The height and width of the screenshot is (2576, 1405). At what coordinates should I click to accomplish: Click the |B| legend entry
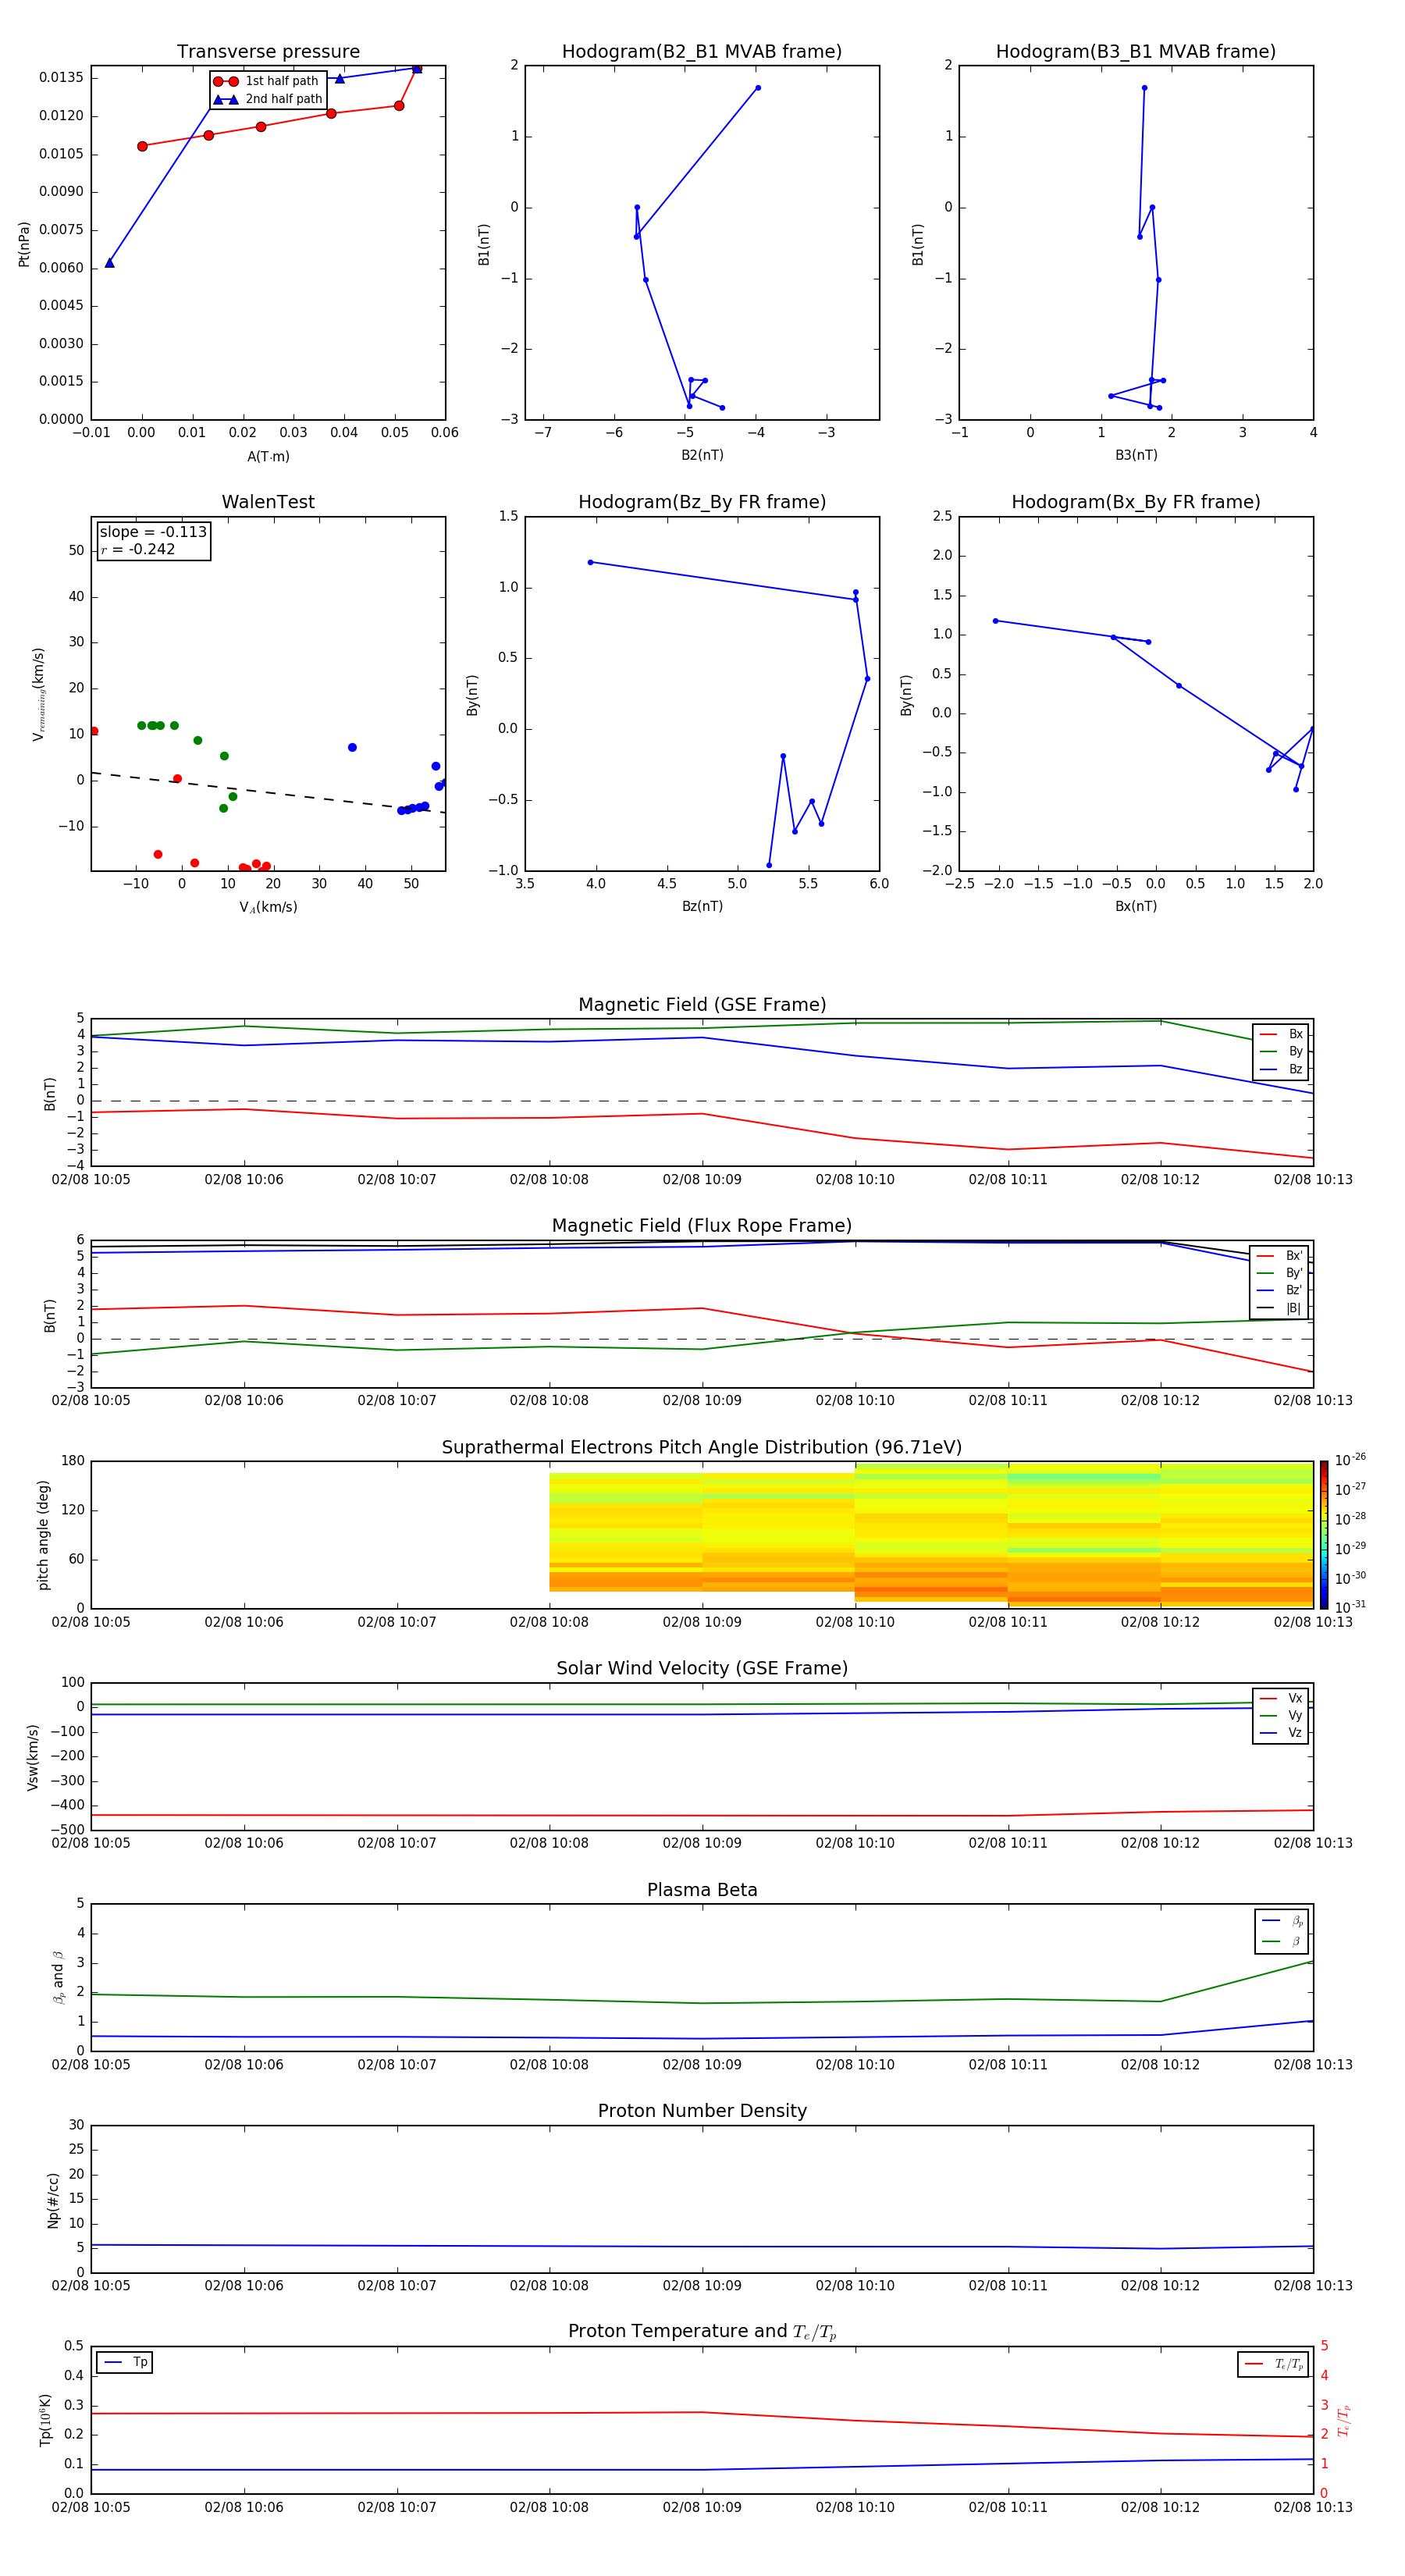tap(1280, 1308)
